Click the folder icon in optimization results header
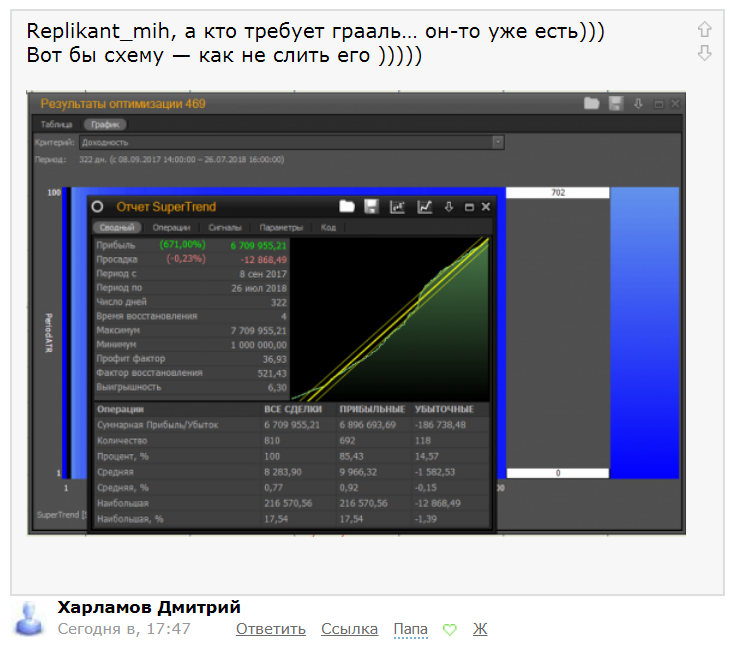This screenshot has width=731, height=660. click(592, 103)
